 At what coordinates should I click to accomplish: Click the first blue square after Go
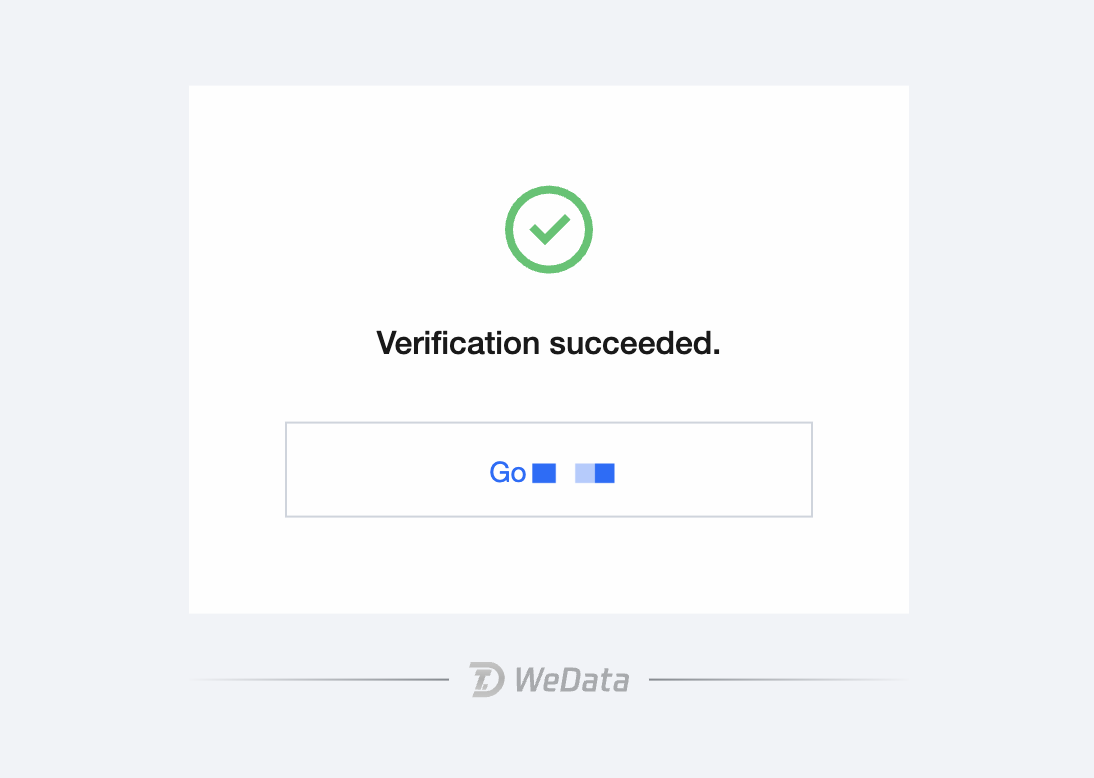click(544, 473)
